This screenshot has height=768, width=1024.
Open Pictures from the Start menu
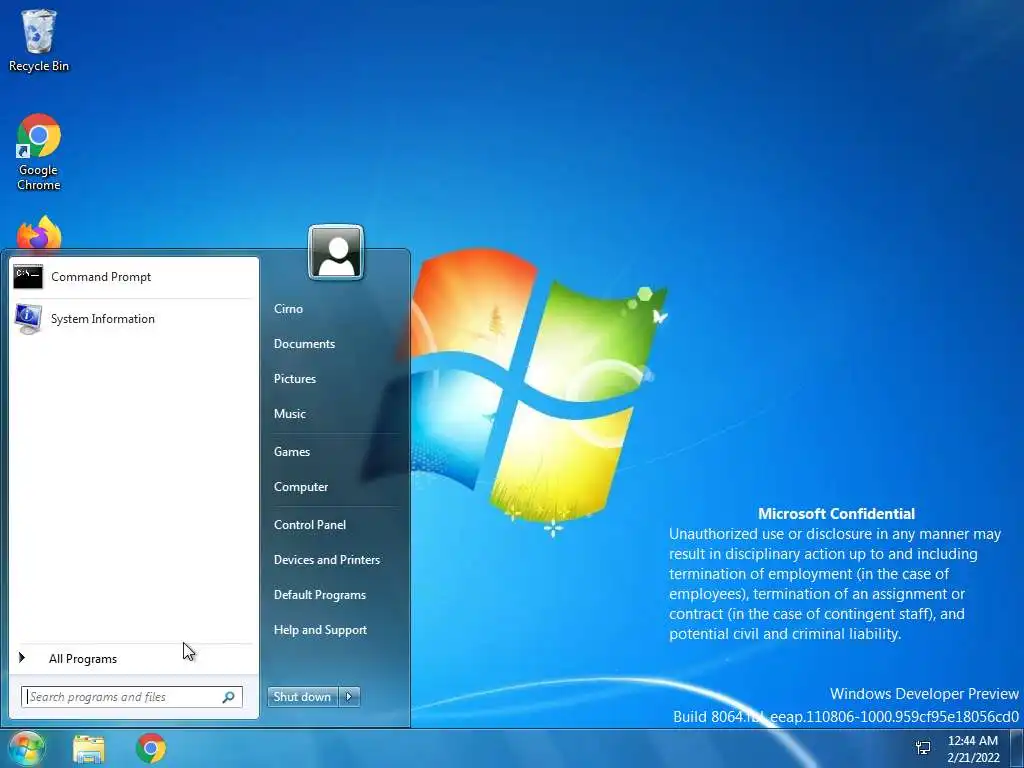click(x=295, y=379)
